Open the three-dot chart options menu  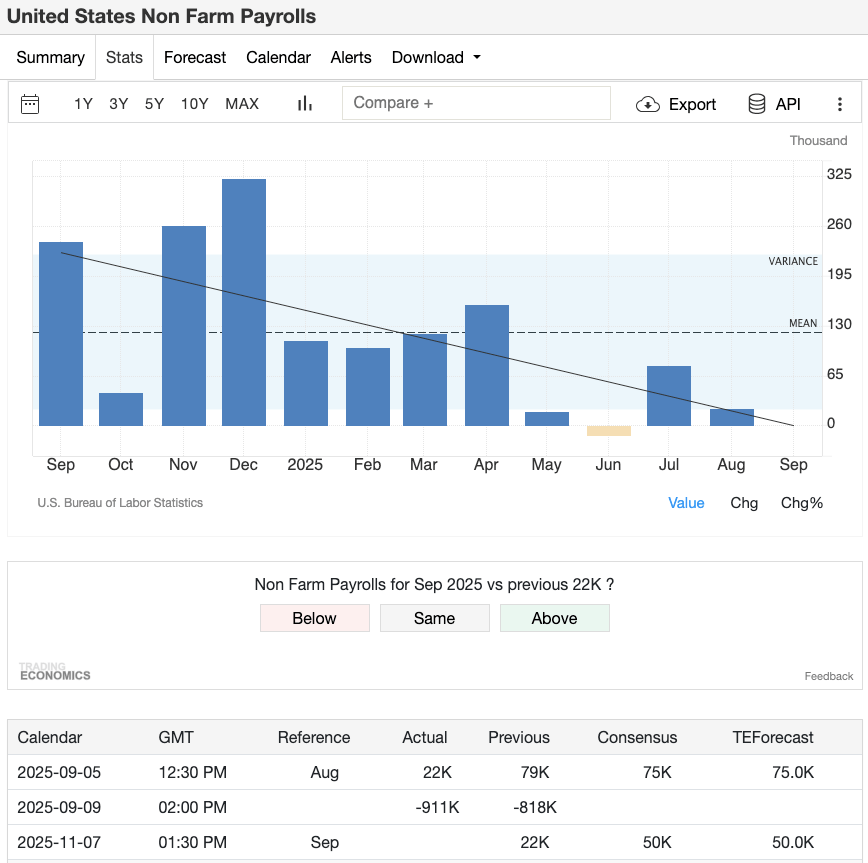[840, 103]
